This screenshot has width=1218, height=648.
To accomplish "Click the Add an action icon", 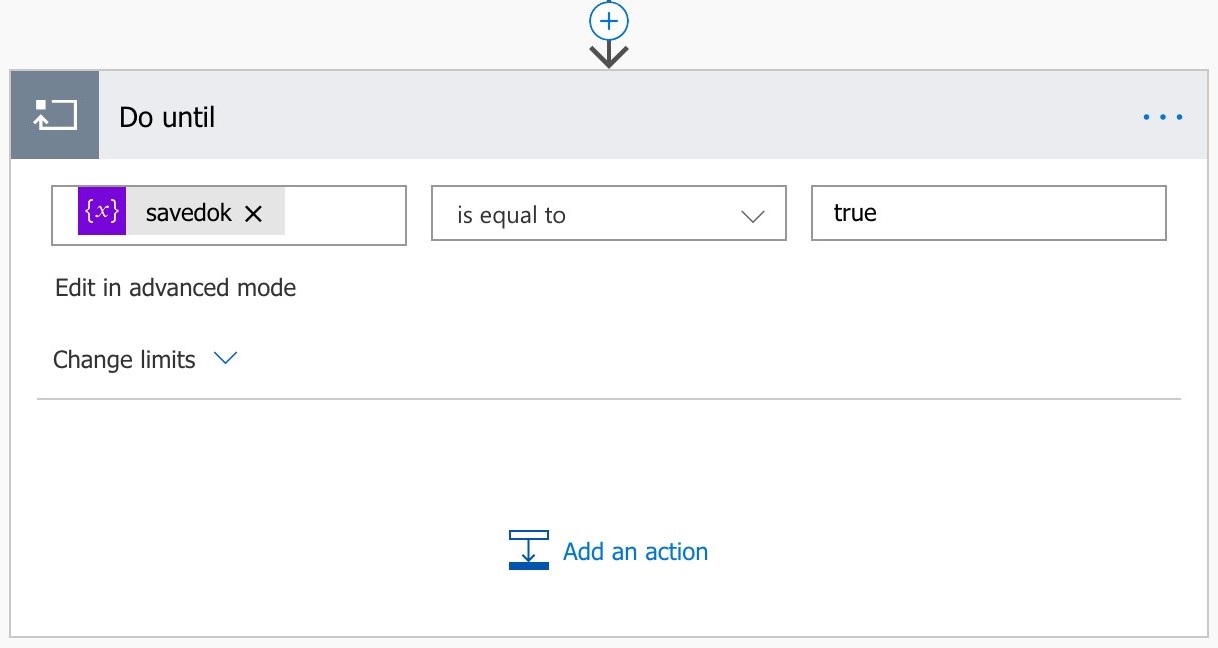I will 528,550.
